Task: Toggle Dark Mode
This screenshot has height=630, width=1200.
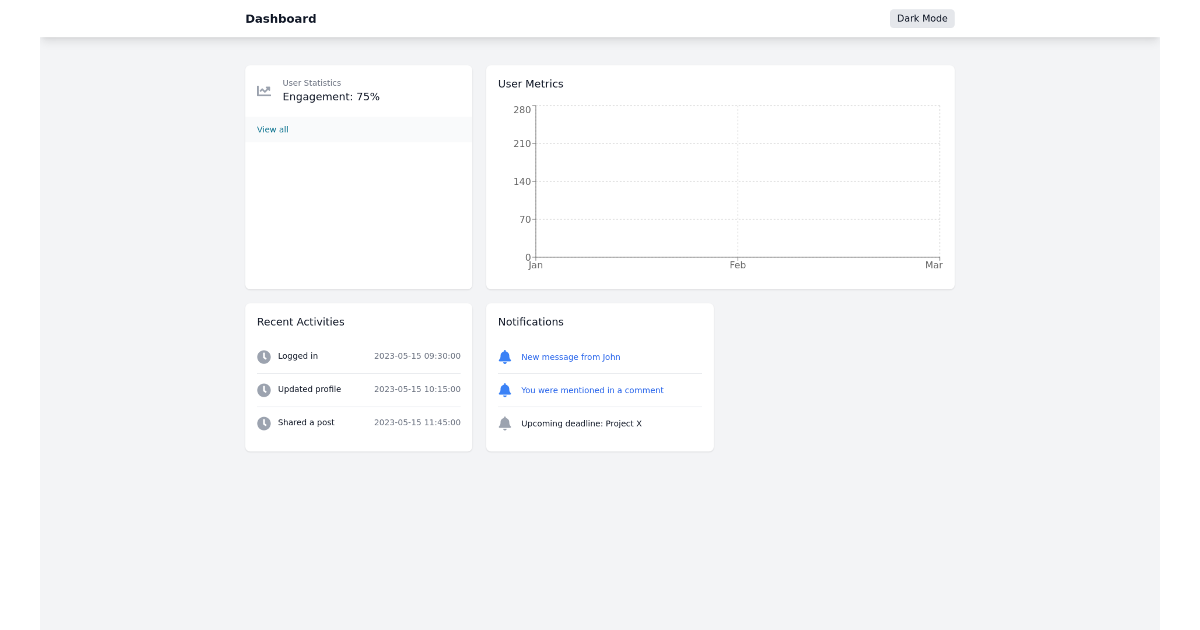Action: coord(921,18)
